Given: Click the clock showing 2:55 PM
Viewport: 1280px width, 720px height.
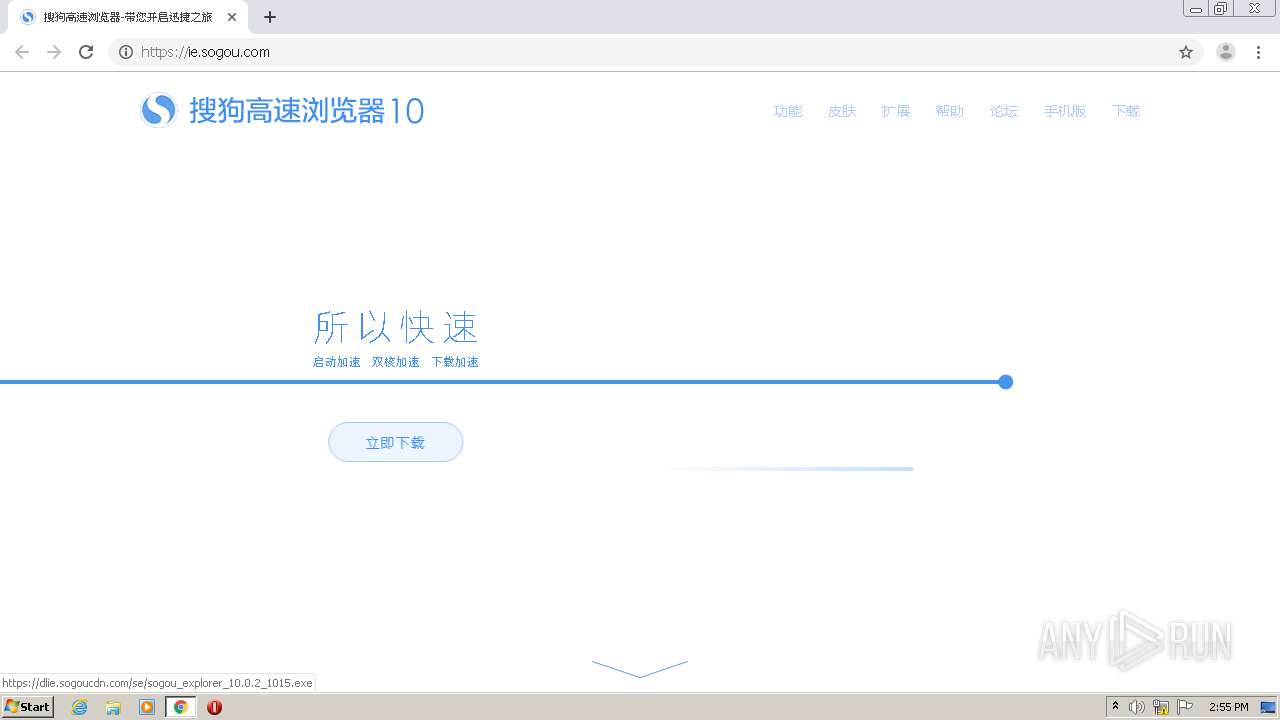Looking at the screenshot, I should tap(1229, 707).
